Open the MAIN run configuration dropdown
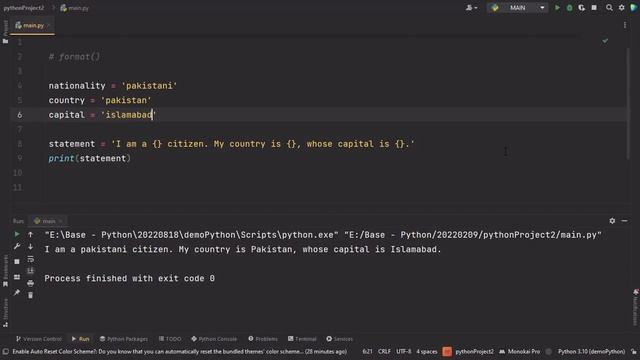This screenshot has height=360, width=640. tap(518, 8)
